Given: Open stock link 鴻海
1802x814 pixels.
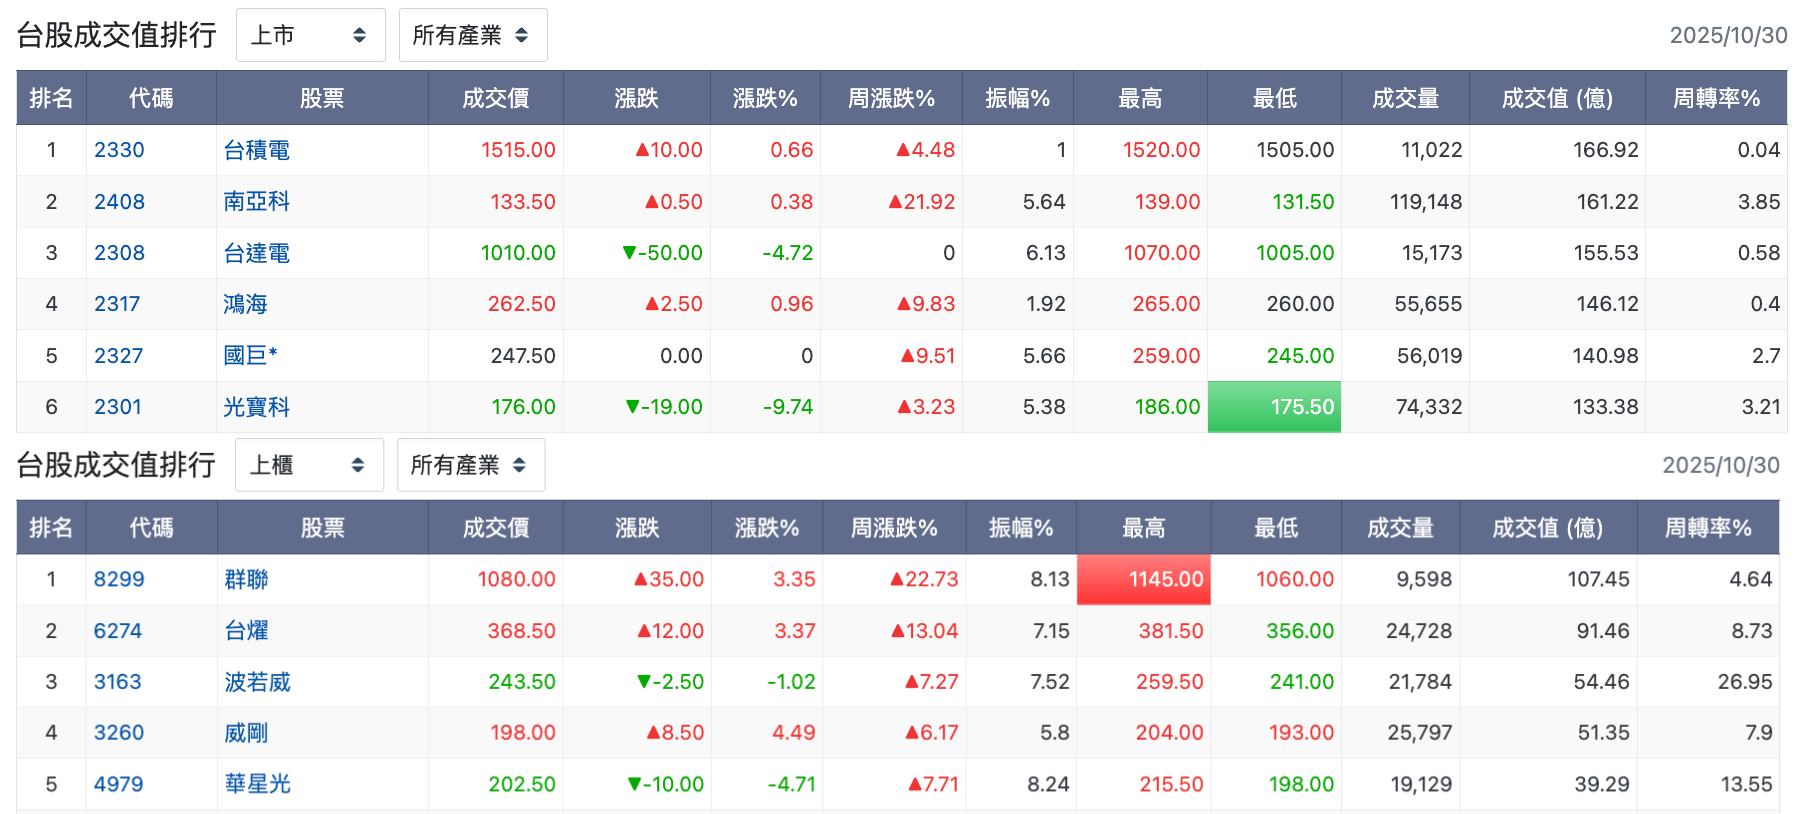Looking at the screenshot, I should tap(245, 304).
